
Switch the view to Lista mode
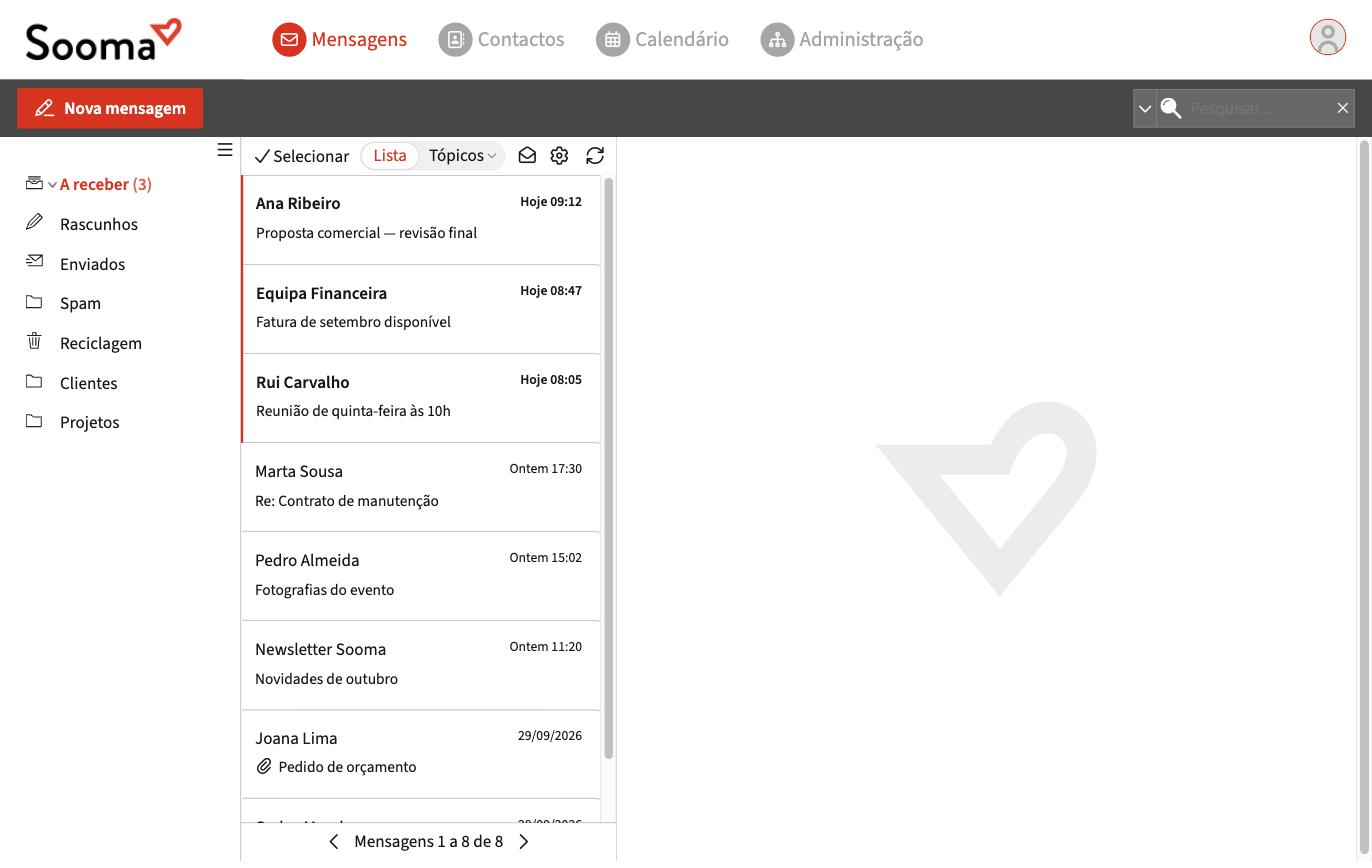click(x=390, y=155)
